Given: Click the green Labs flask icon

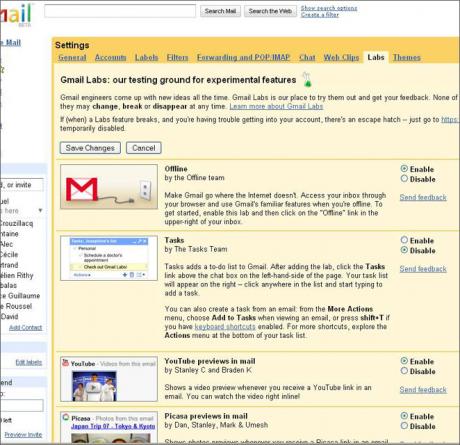Looking at the screenshot, I should click(x=307, y=80).
